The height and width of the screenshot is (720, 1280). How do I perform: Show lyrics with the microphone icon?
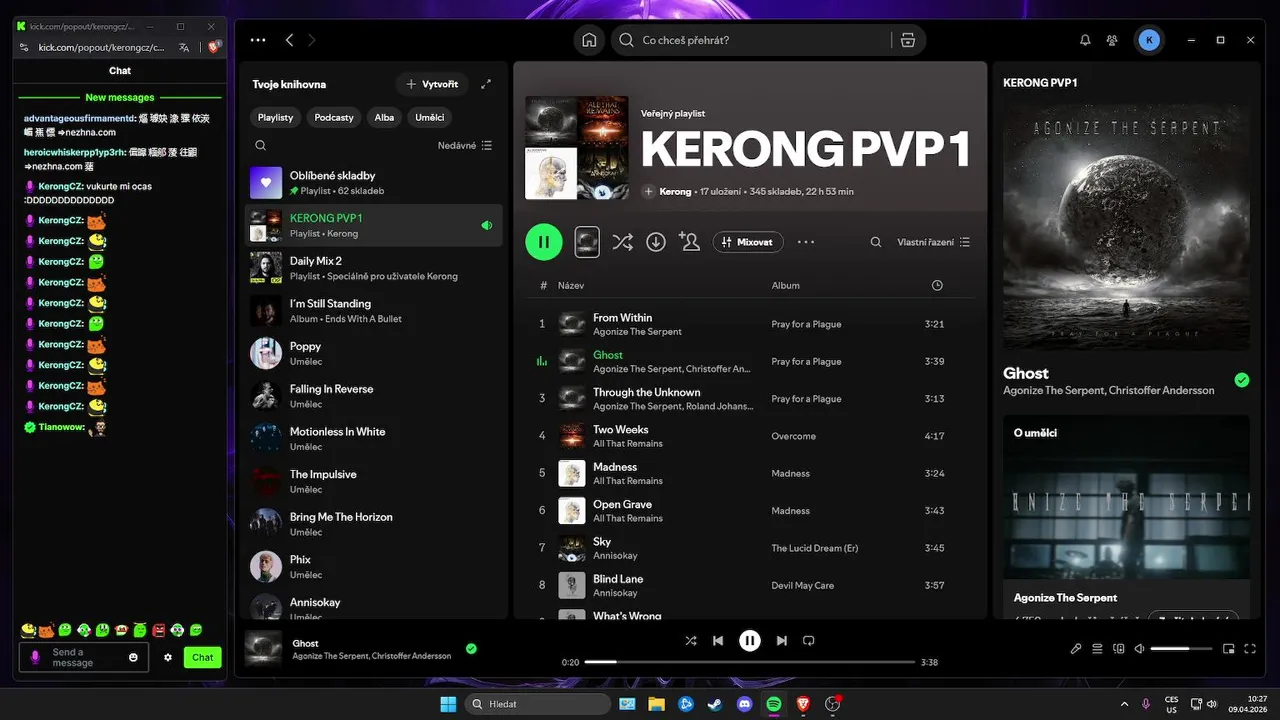pos(1076,649)
